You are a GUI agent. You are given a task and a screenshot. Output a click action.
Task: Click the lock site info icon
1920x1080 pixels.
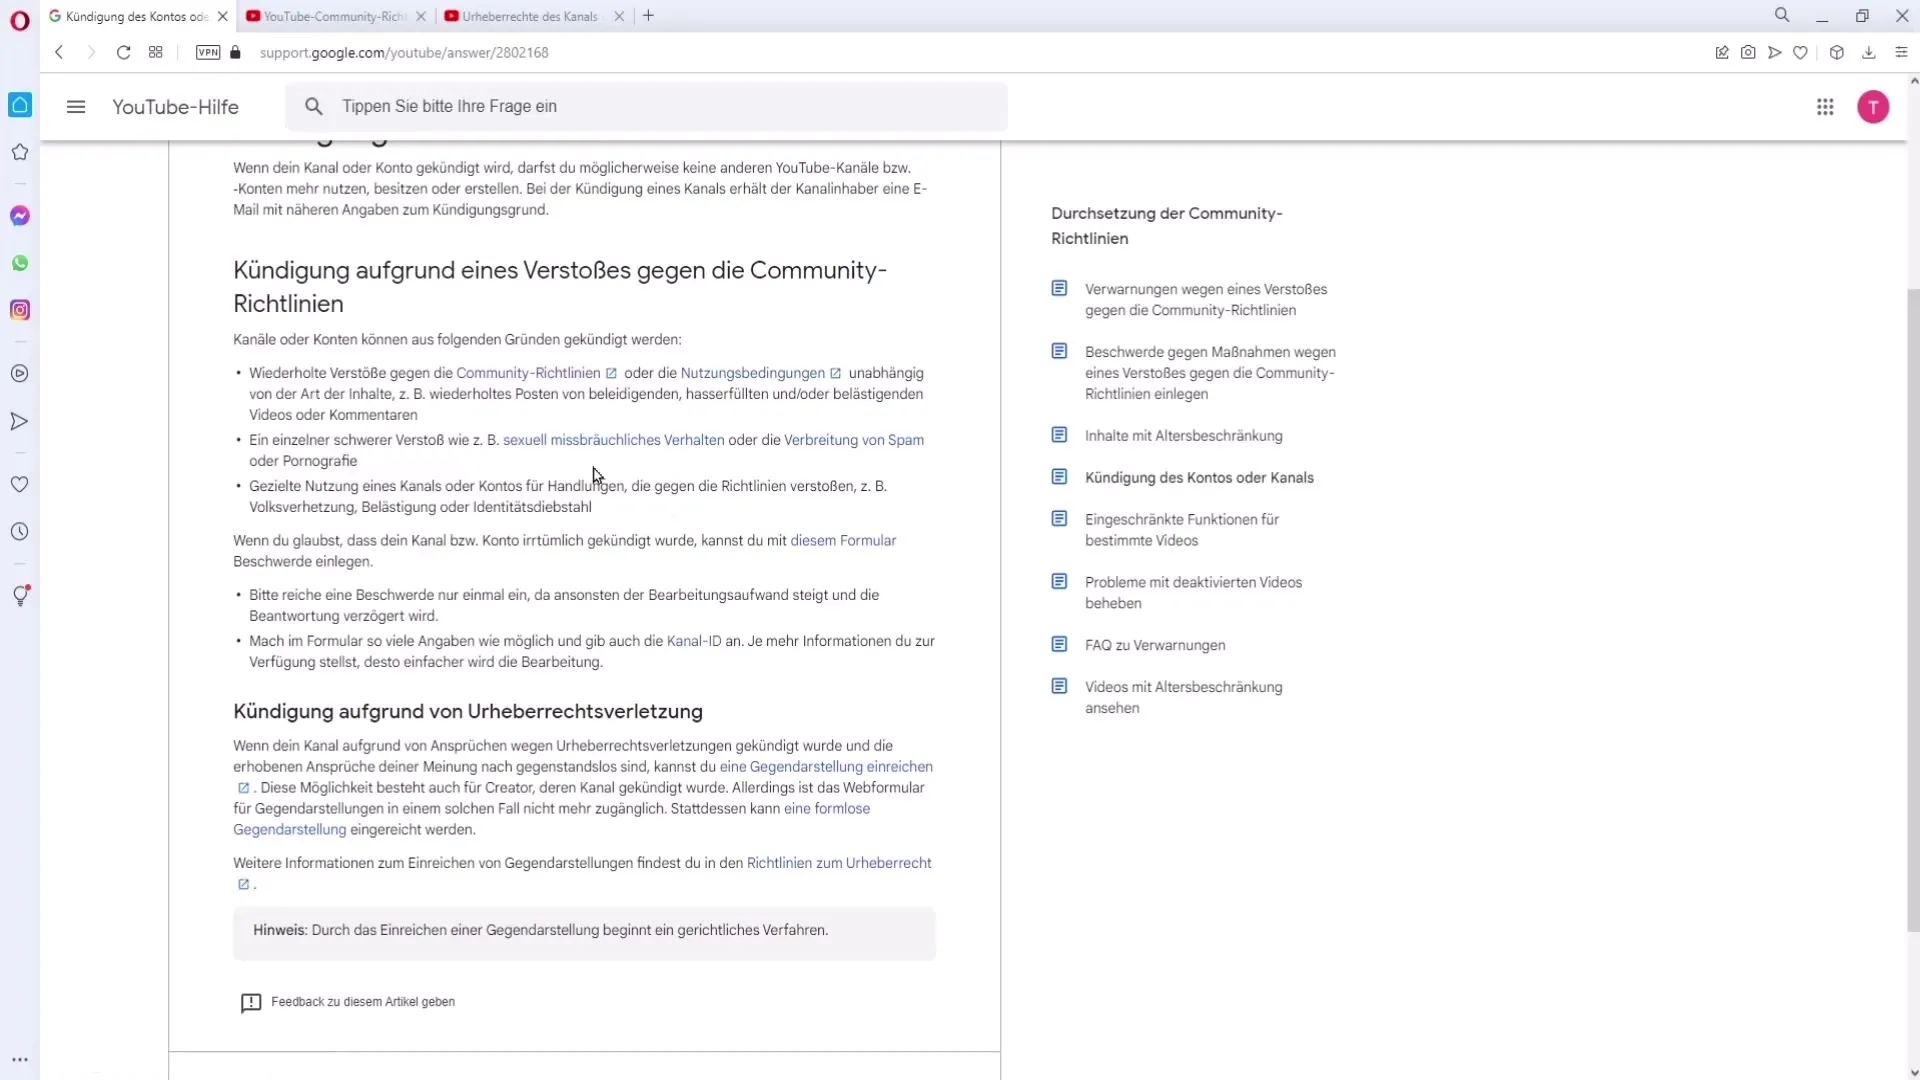(236, 52)
